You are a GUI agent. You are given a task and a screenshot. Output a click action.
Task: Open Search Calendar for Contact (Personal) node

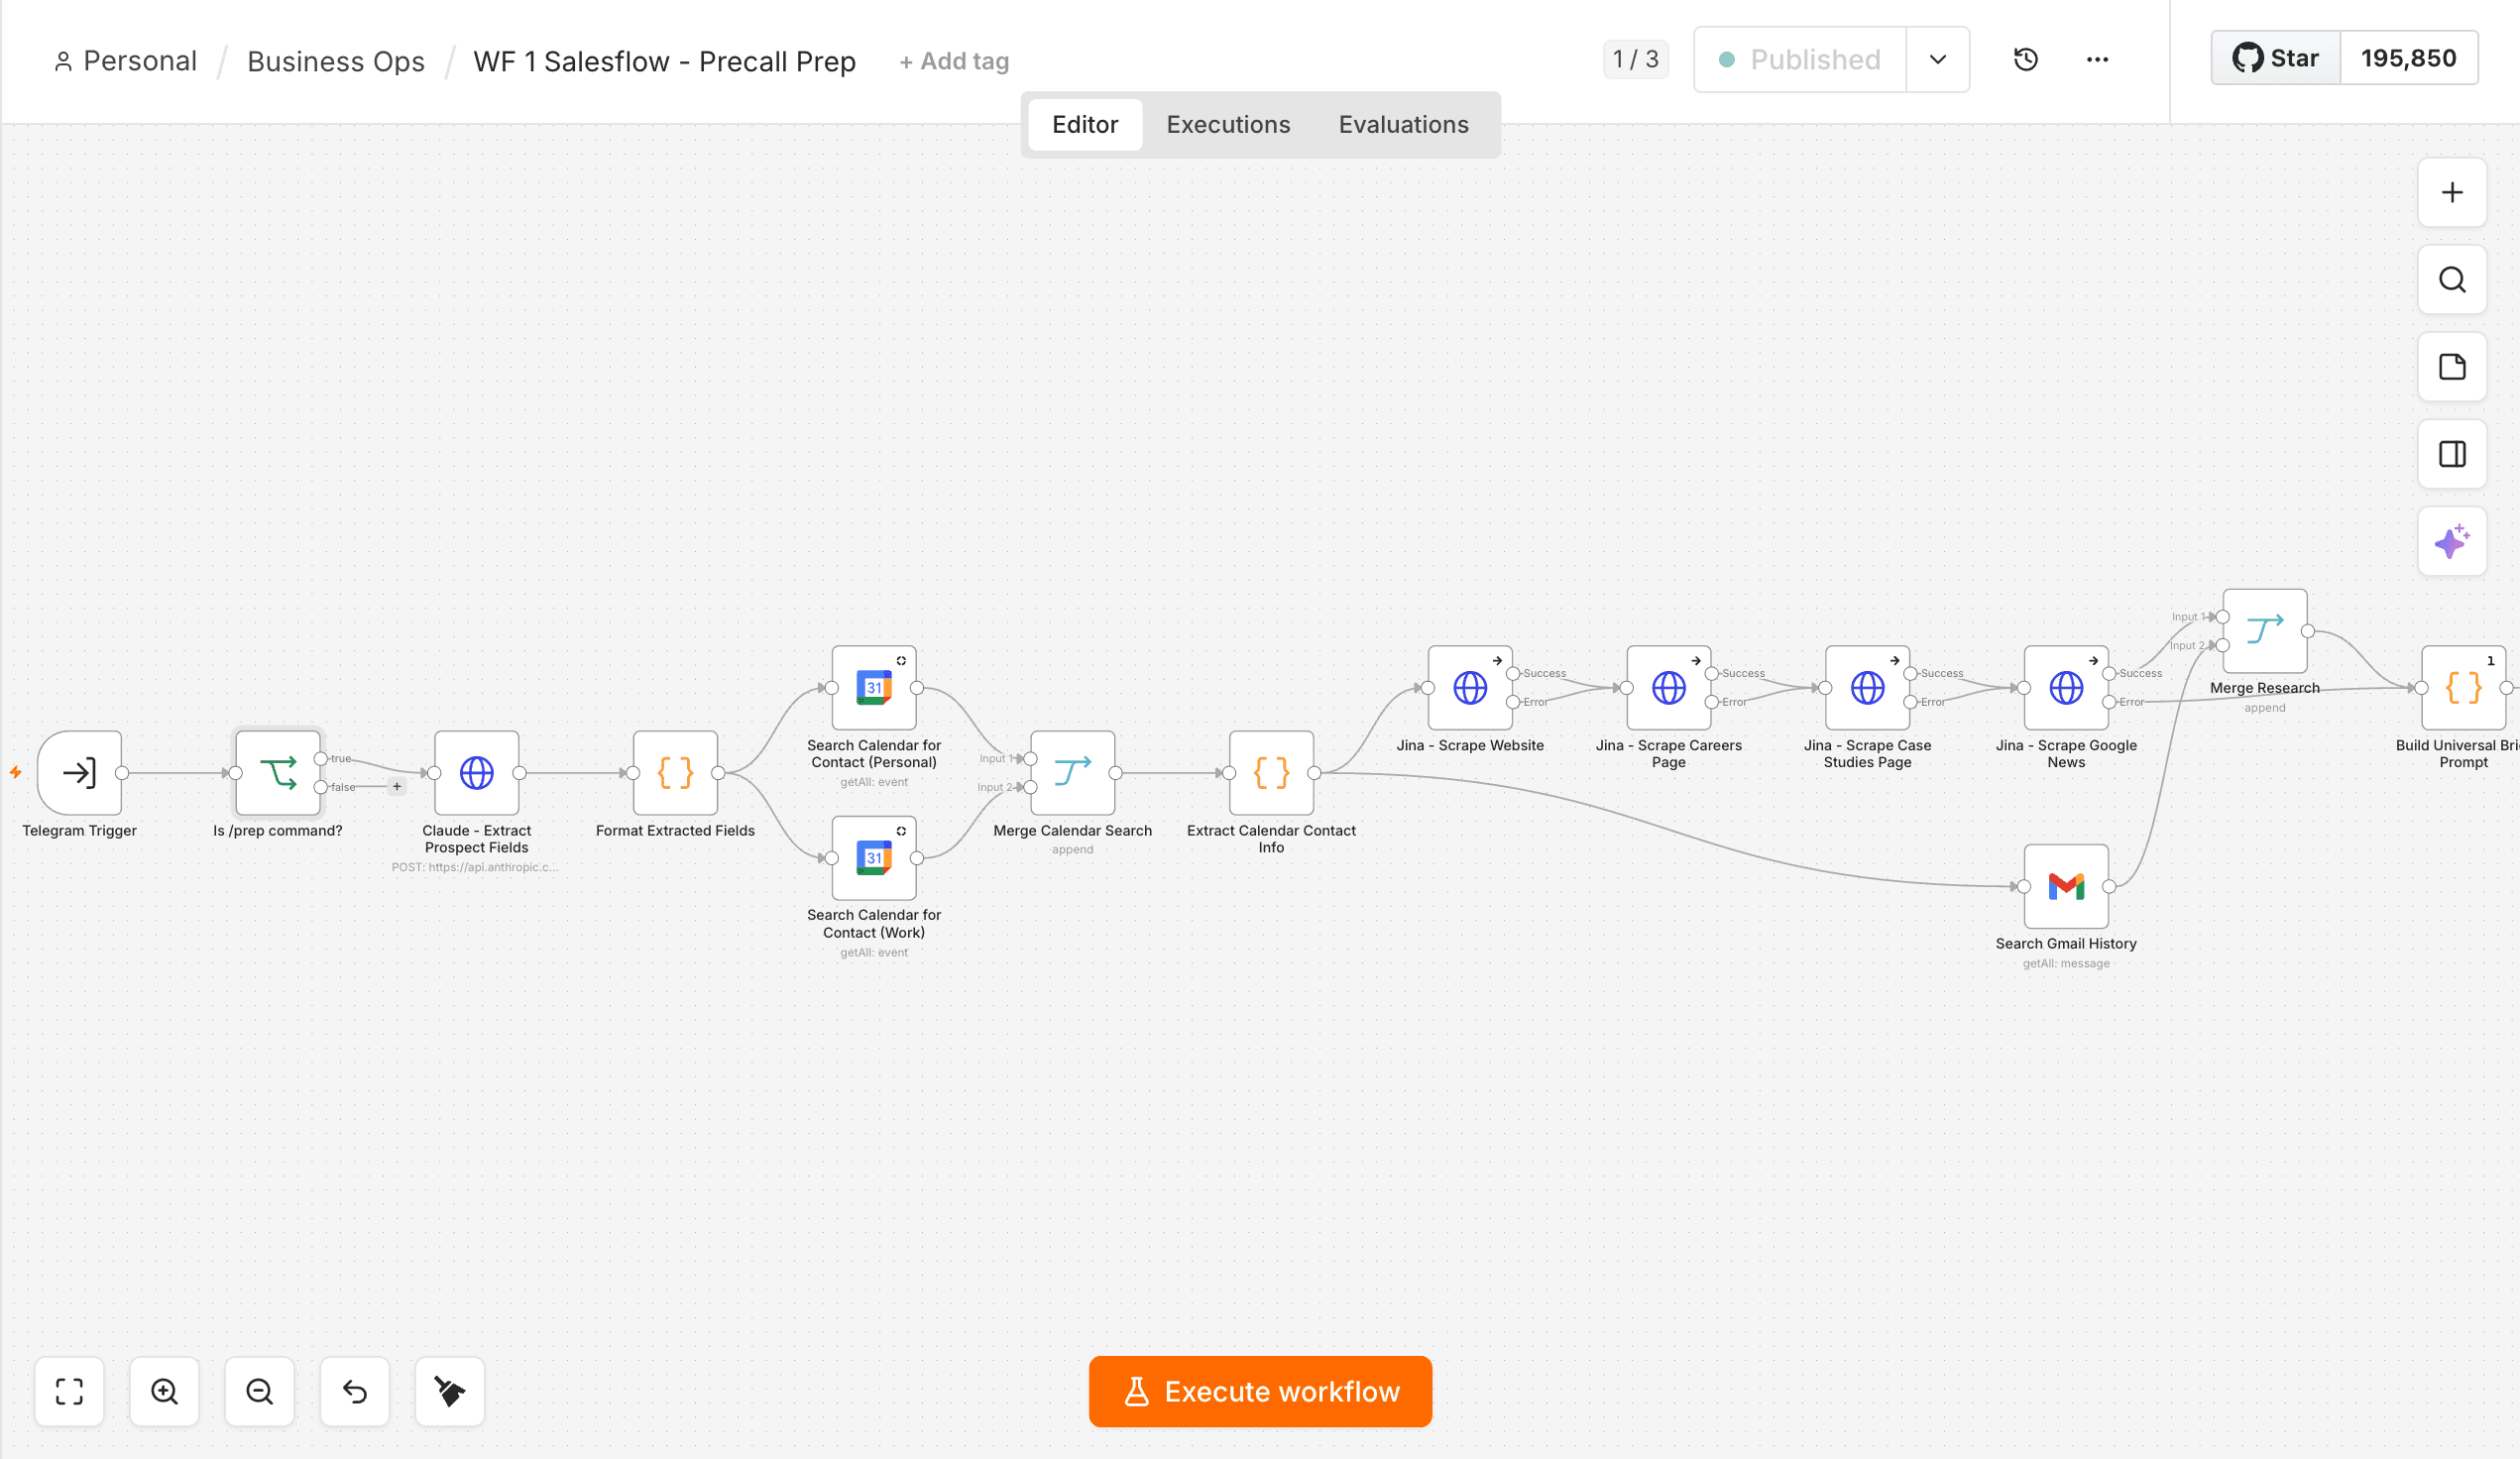coord(874,687)
